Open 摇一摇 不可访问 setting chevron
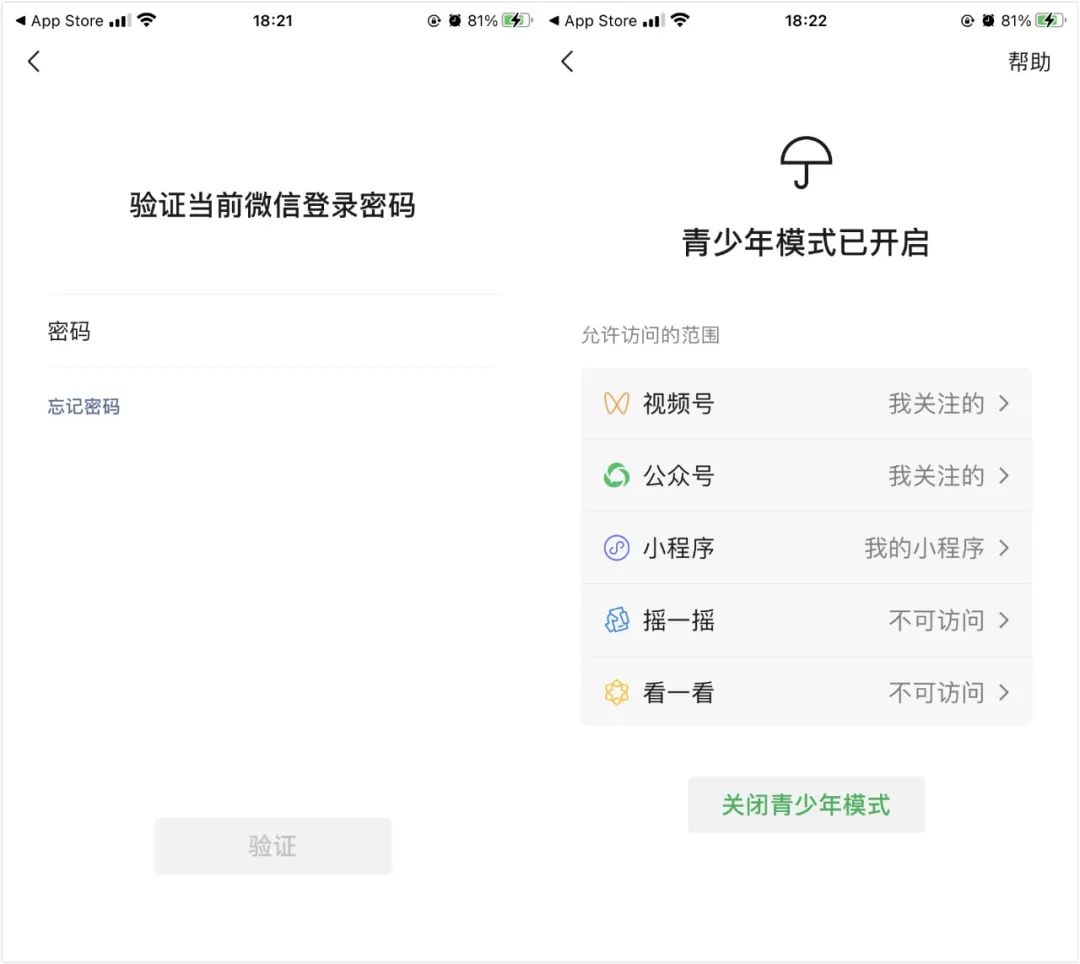 (1004, 620)
